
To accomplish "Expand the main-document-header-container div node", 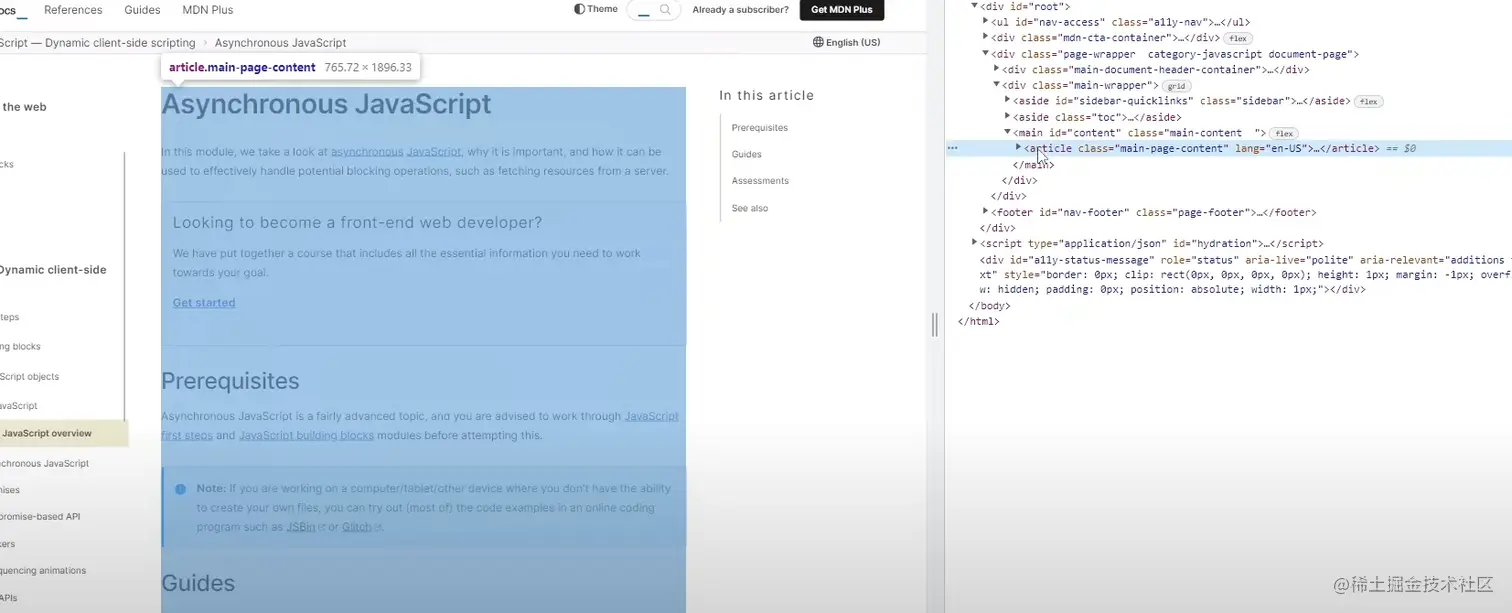I will [997, 69].
